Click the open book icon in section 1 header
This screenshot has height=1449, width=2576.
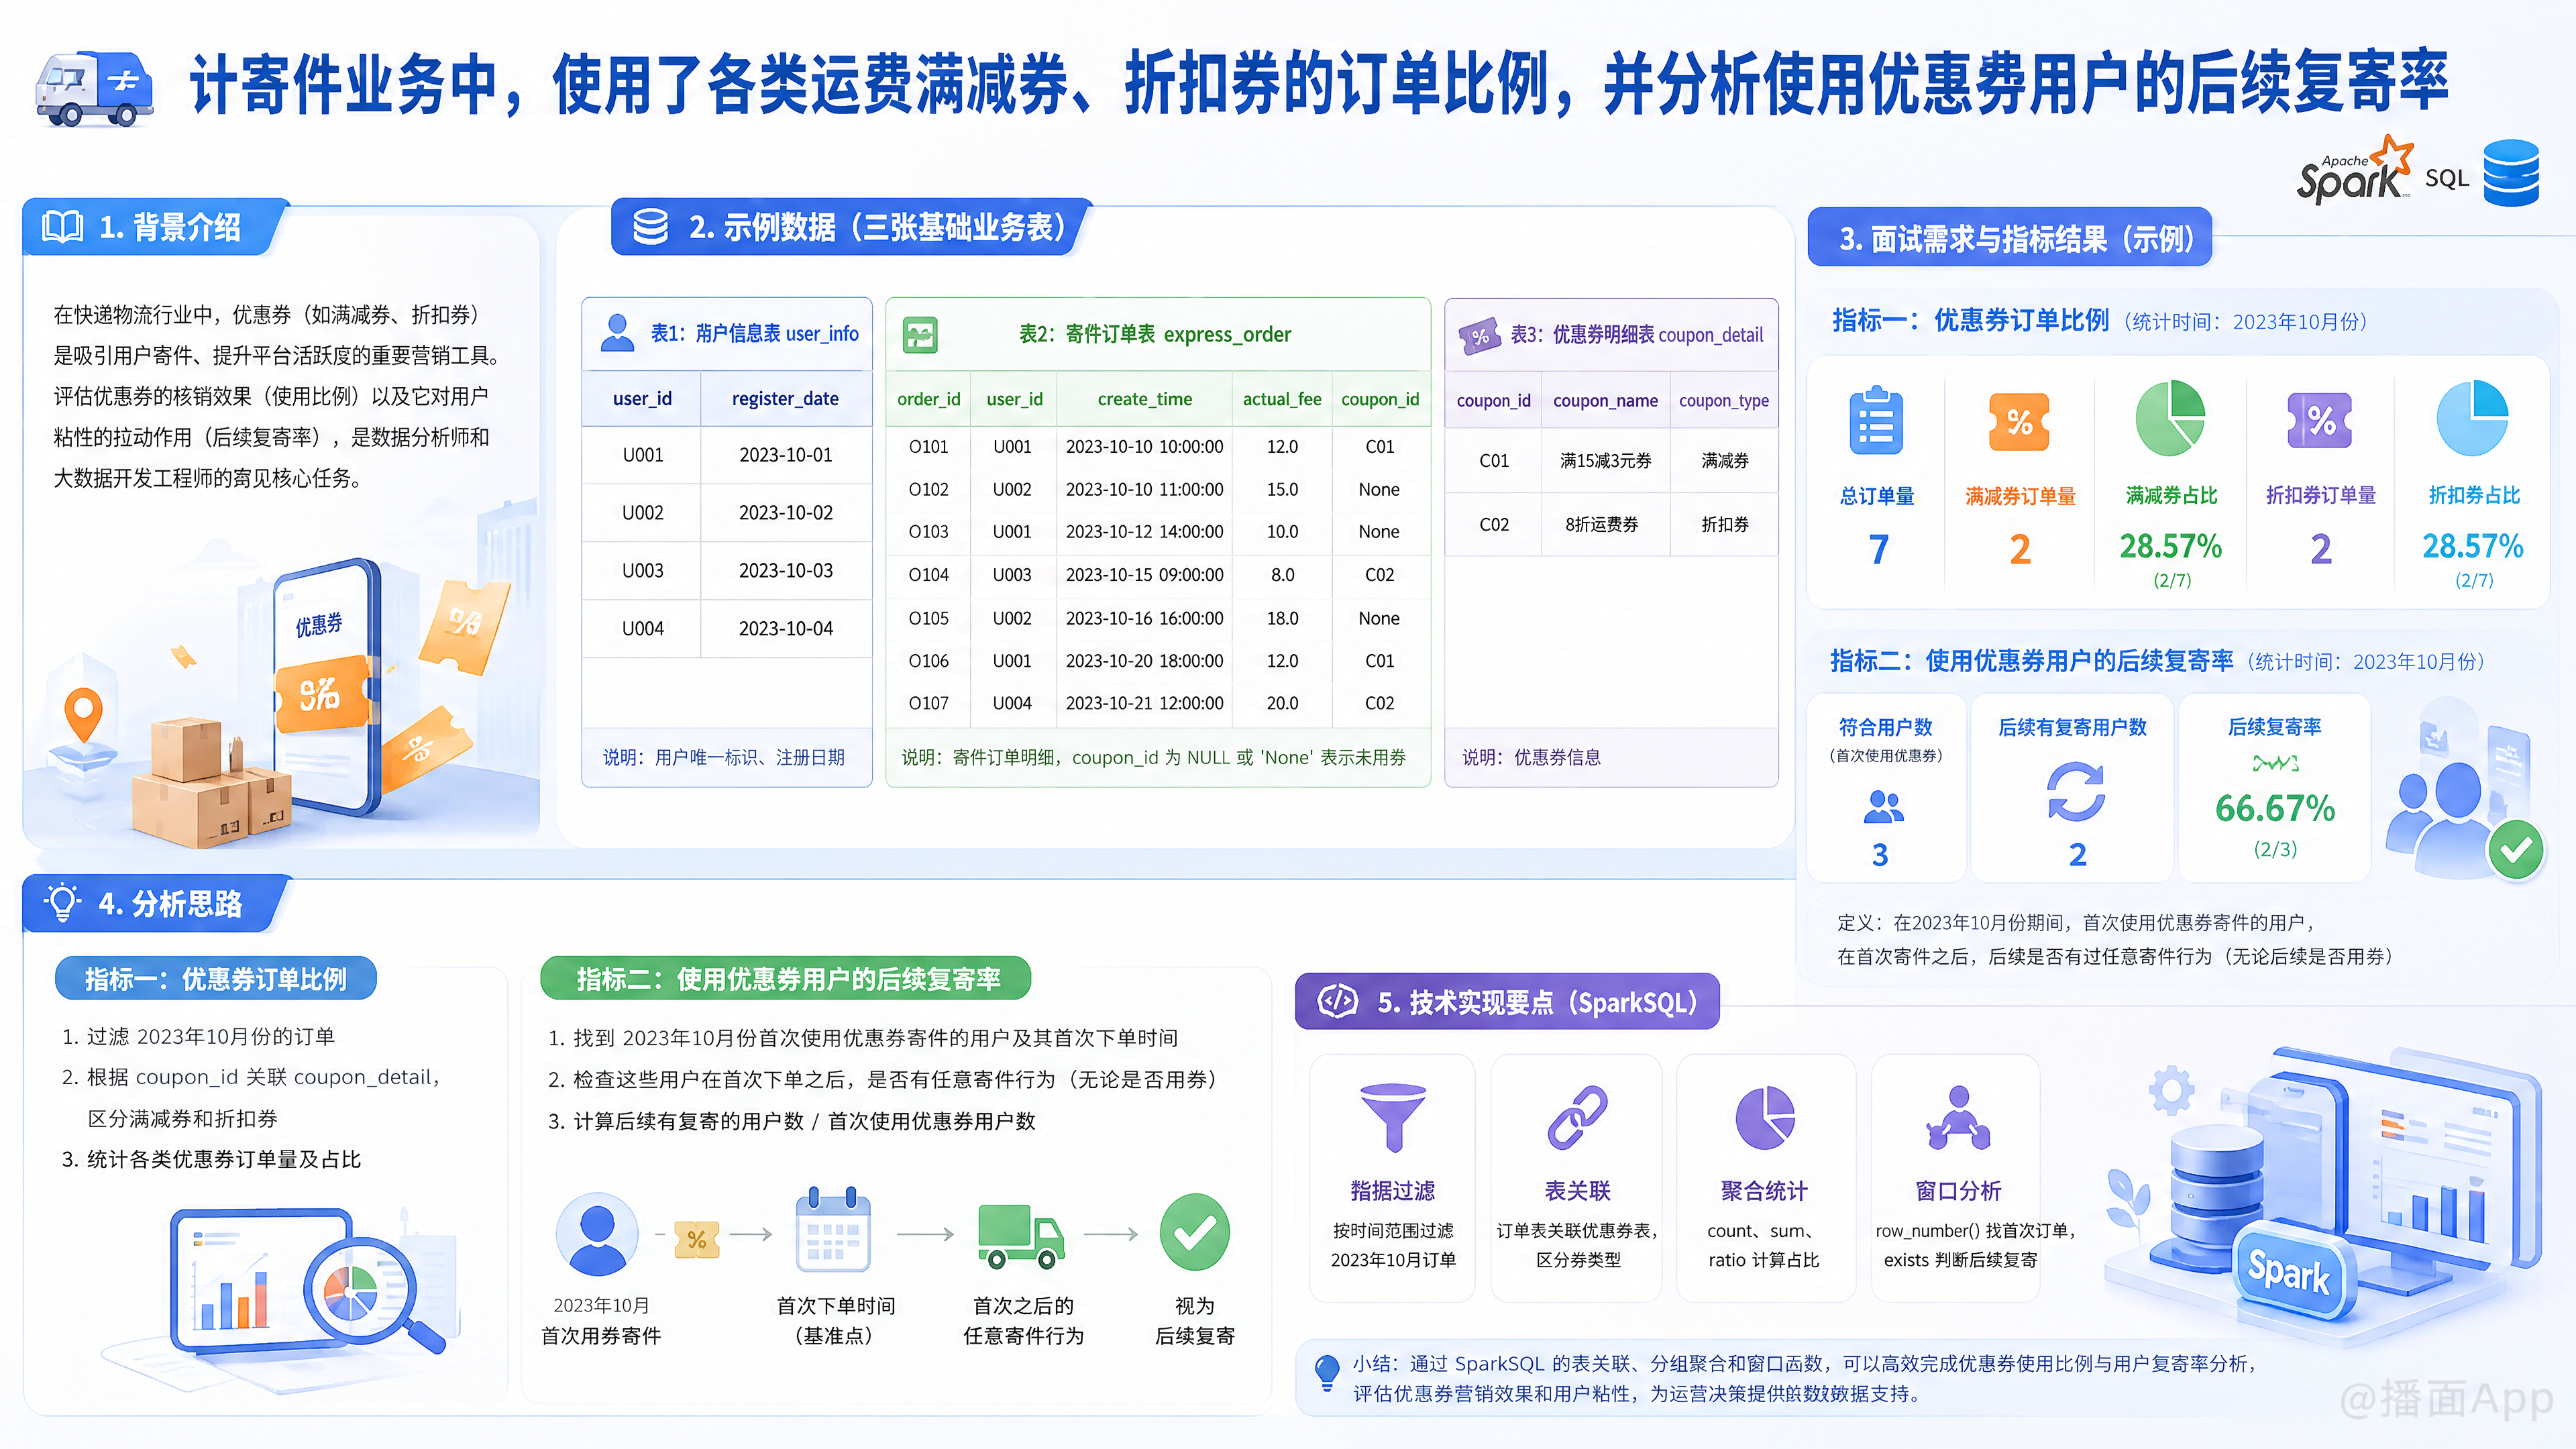tap(62, 227)
